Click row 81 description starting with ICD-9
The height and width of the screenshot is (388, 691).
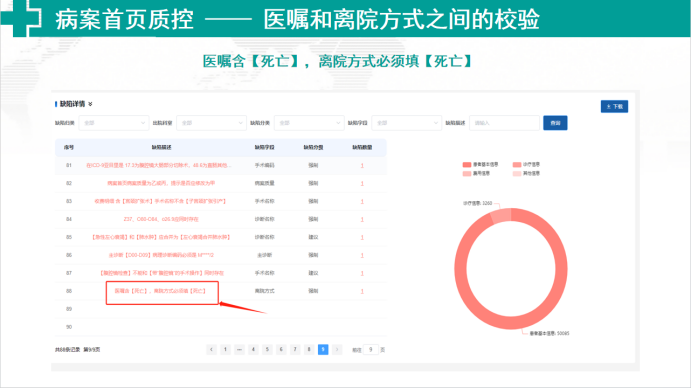pyautogui.click(x=159, y=165)
